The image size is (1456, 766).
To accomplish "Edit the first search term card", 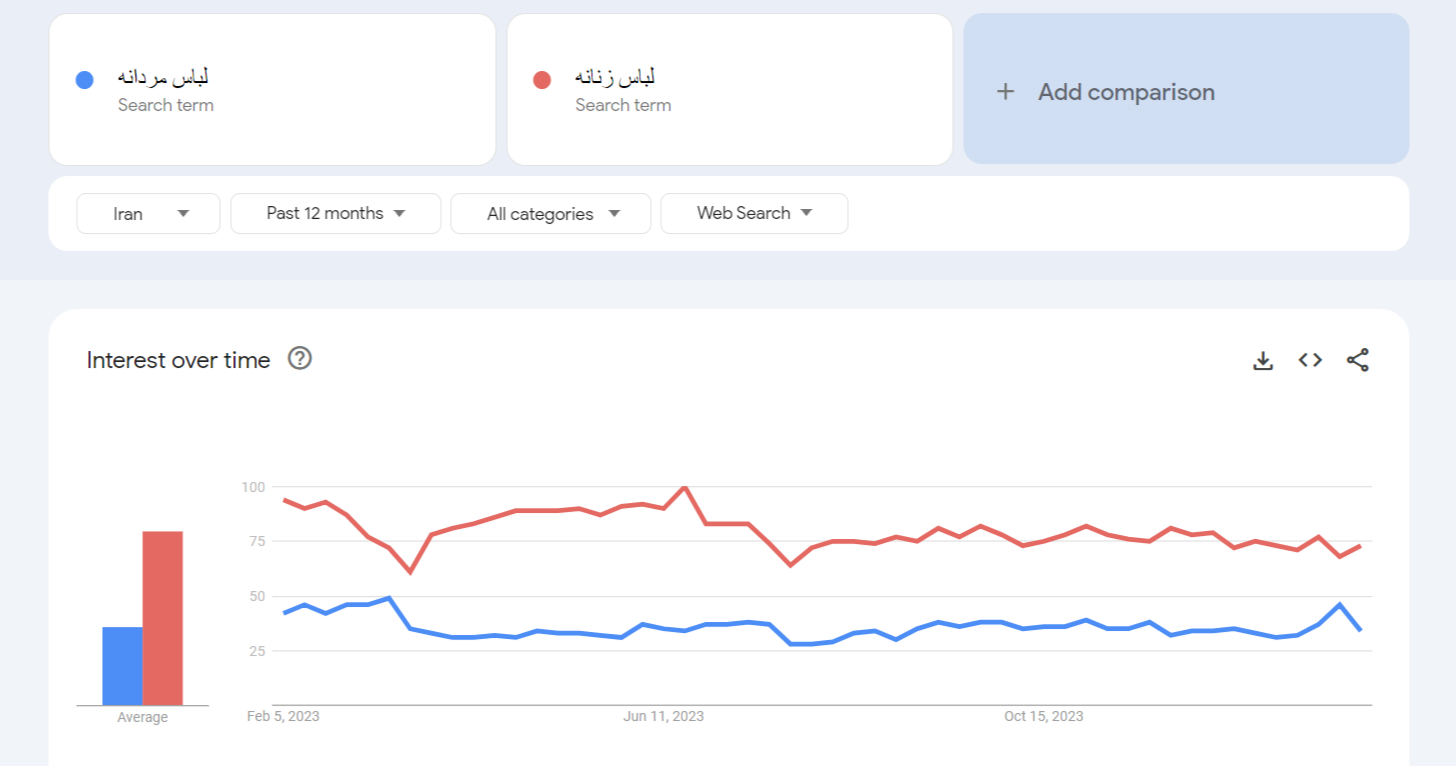I will point(272,89).
